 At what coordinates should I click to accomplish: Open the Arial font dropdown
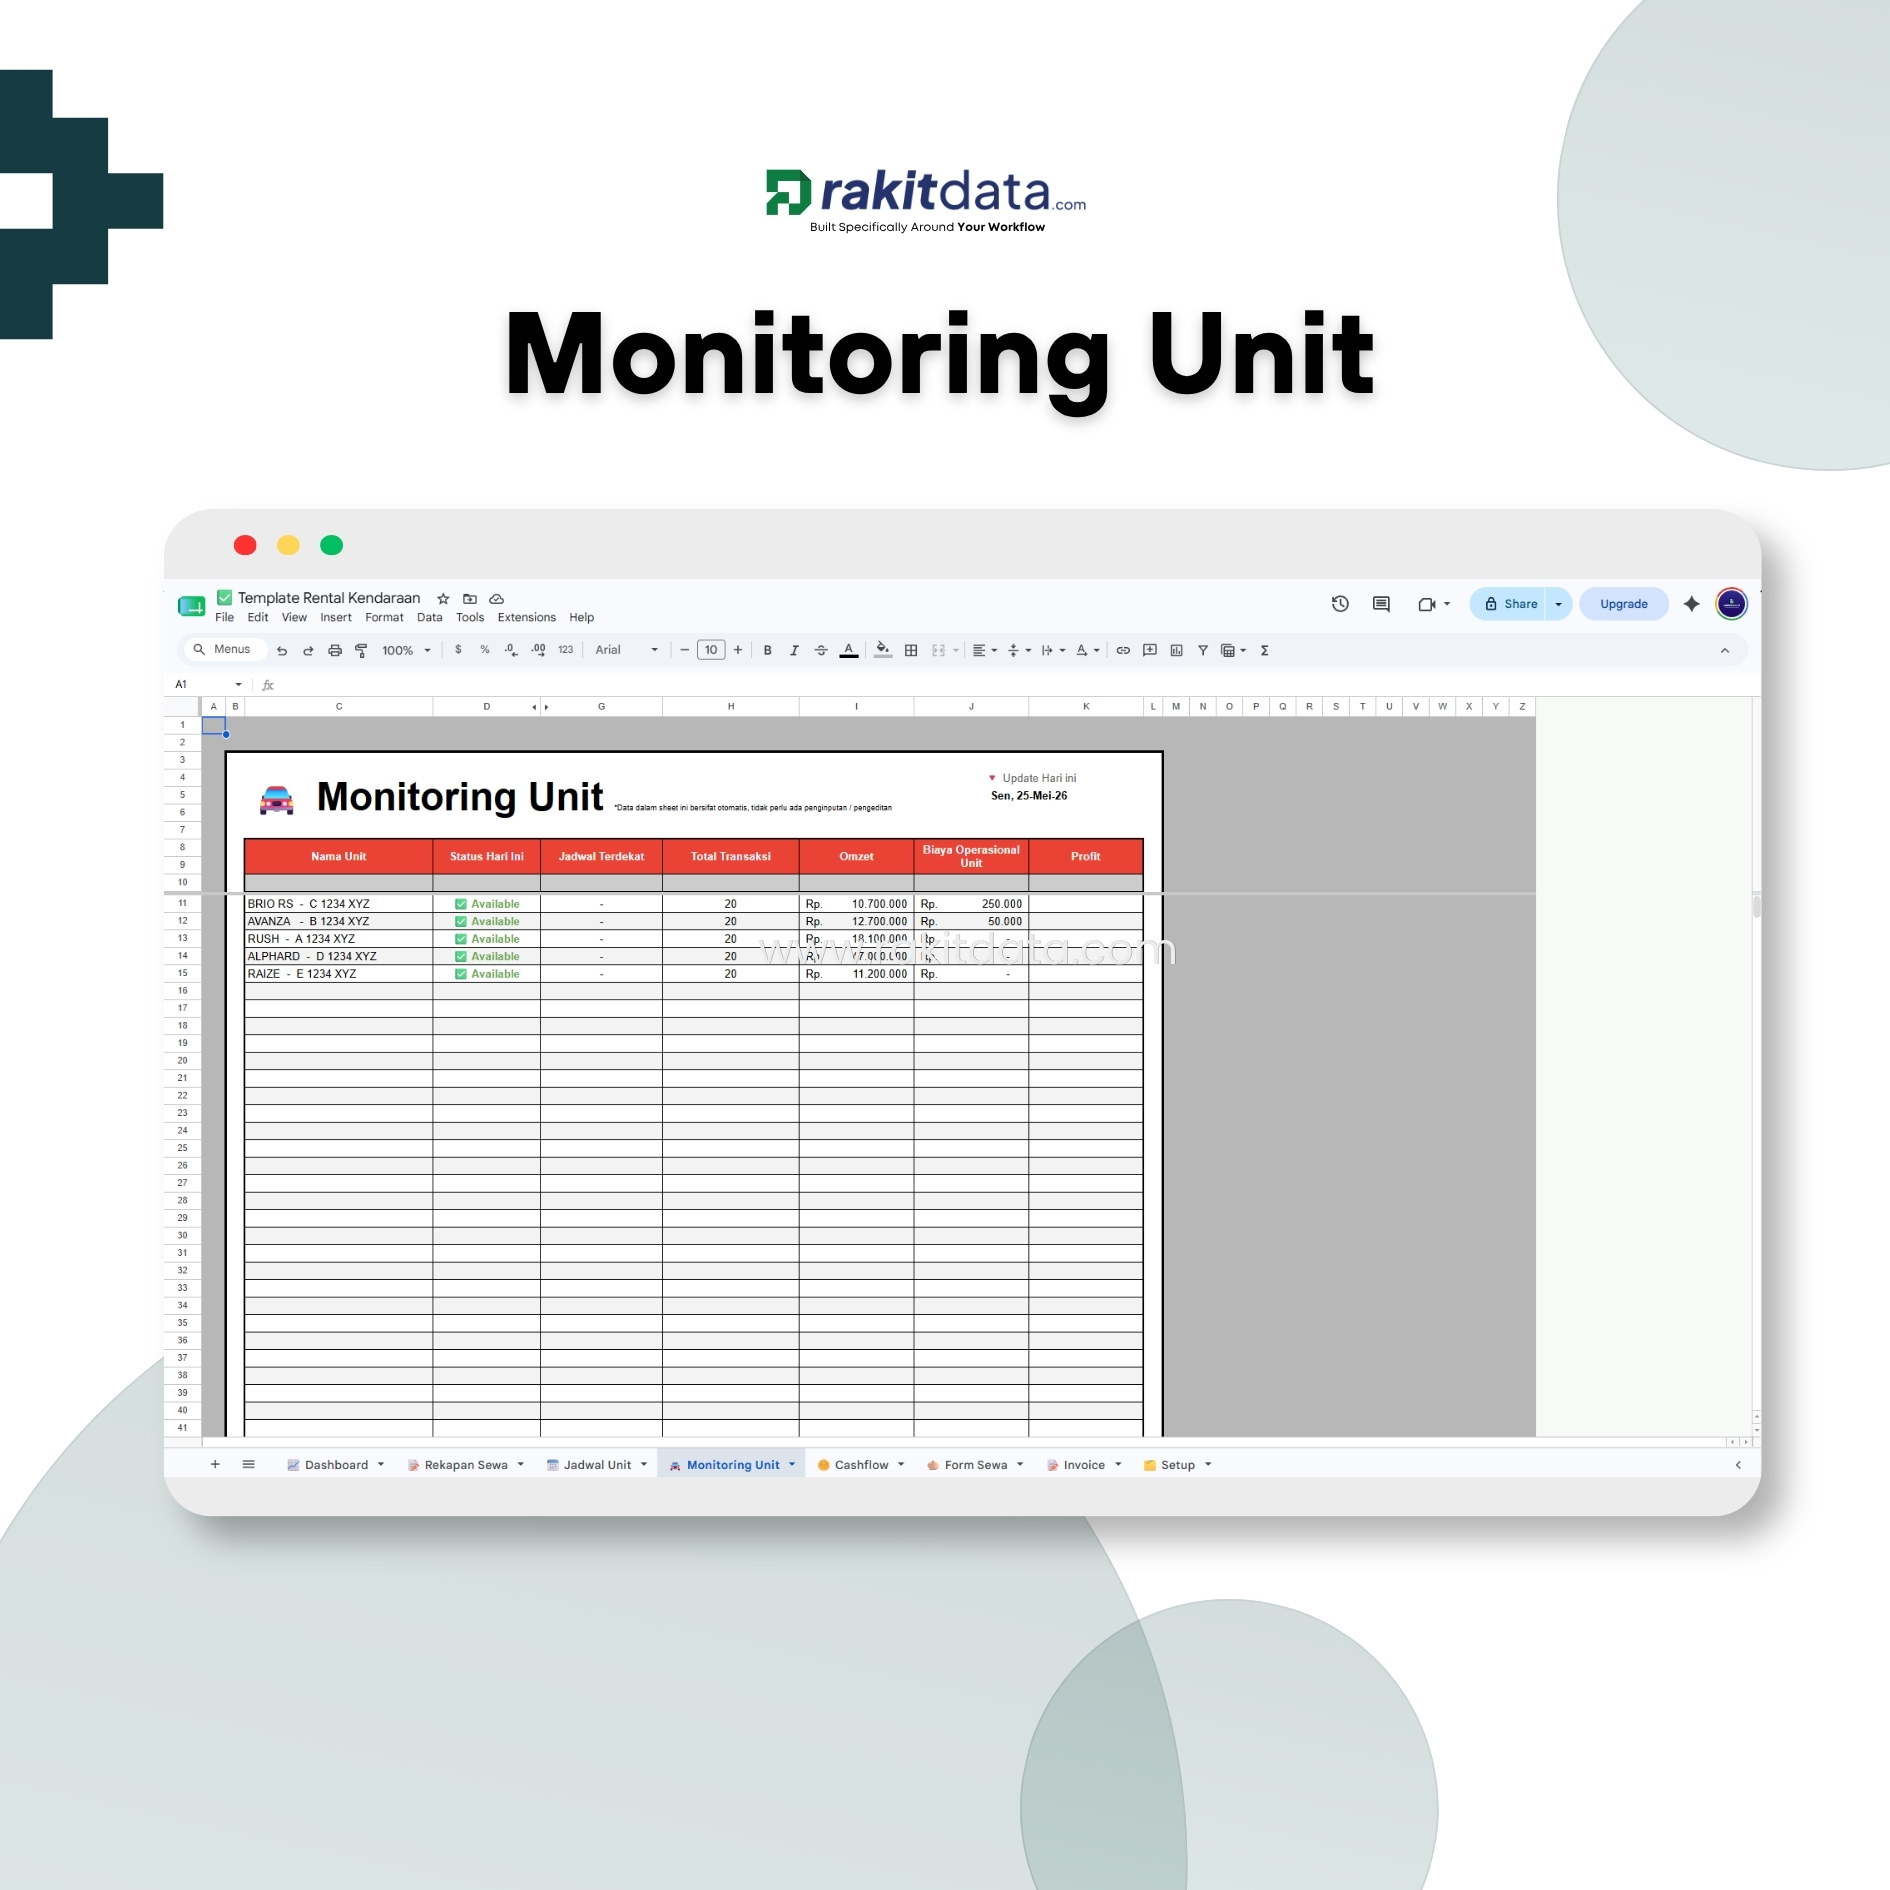(x=627, y=650)
